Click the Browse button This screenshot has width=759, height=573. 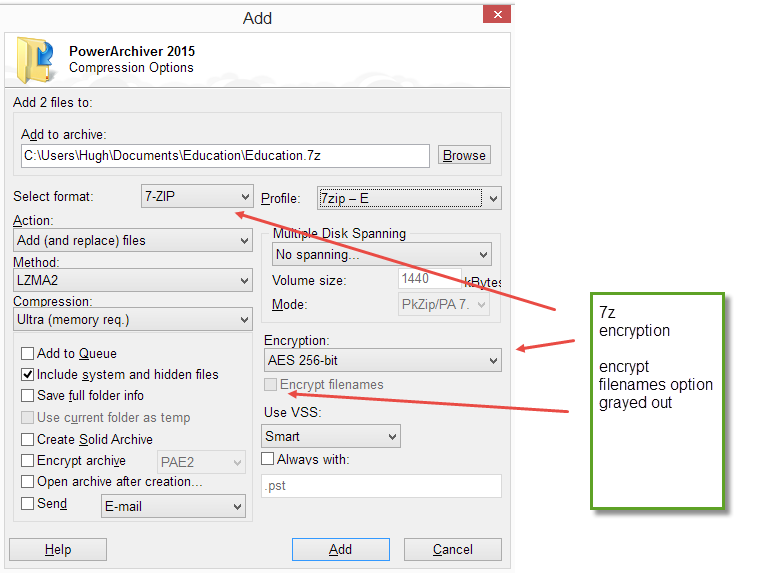click(464, 155)
